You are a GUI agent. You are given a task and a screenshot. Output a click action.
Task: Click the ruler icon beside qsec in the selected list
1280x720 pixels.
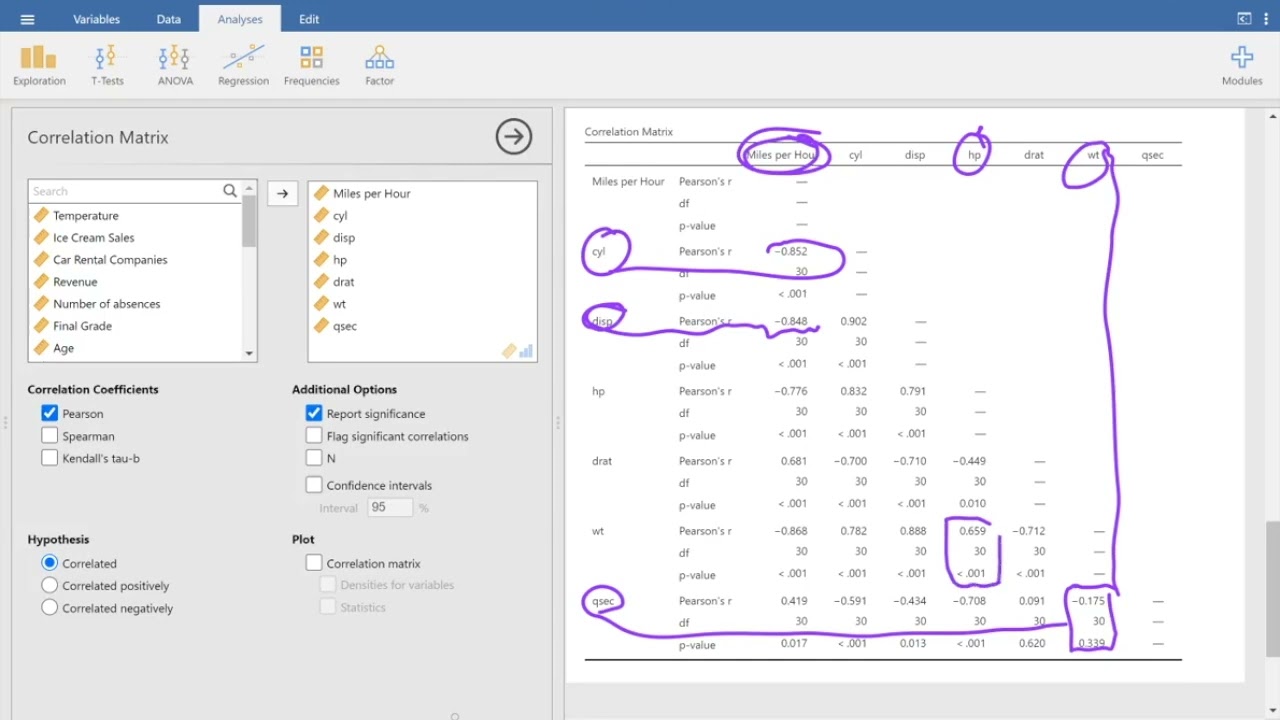(x=321, y=325)
